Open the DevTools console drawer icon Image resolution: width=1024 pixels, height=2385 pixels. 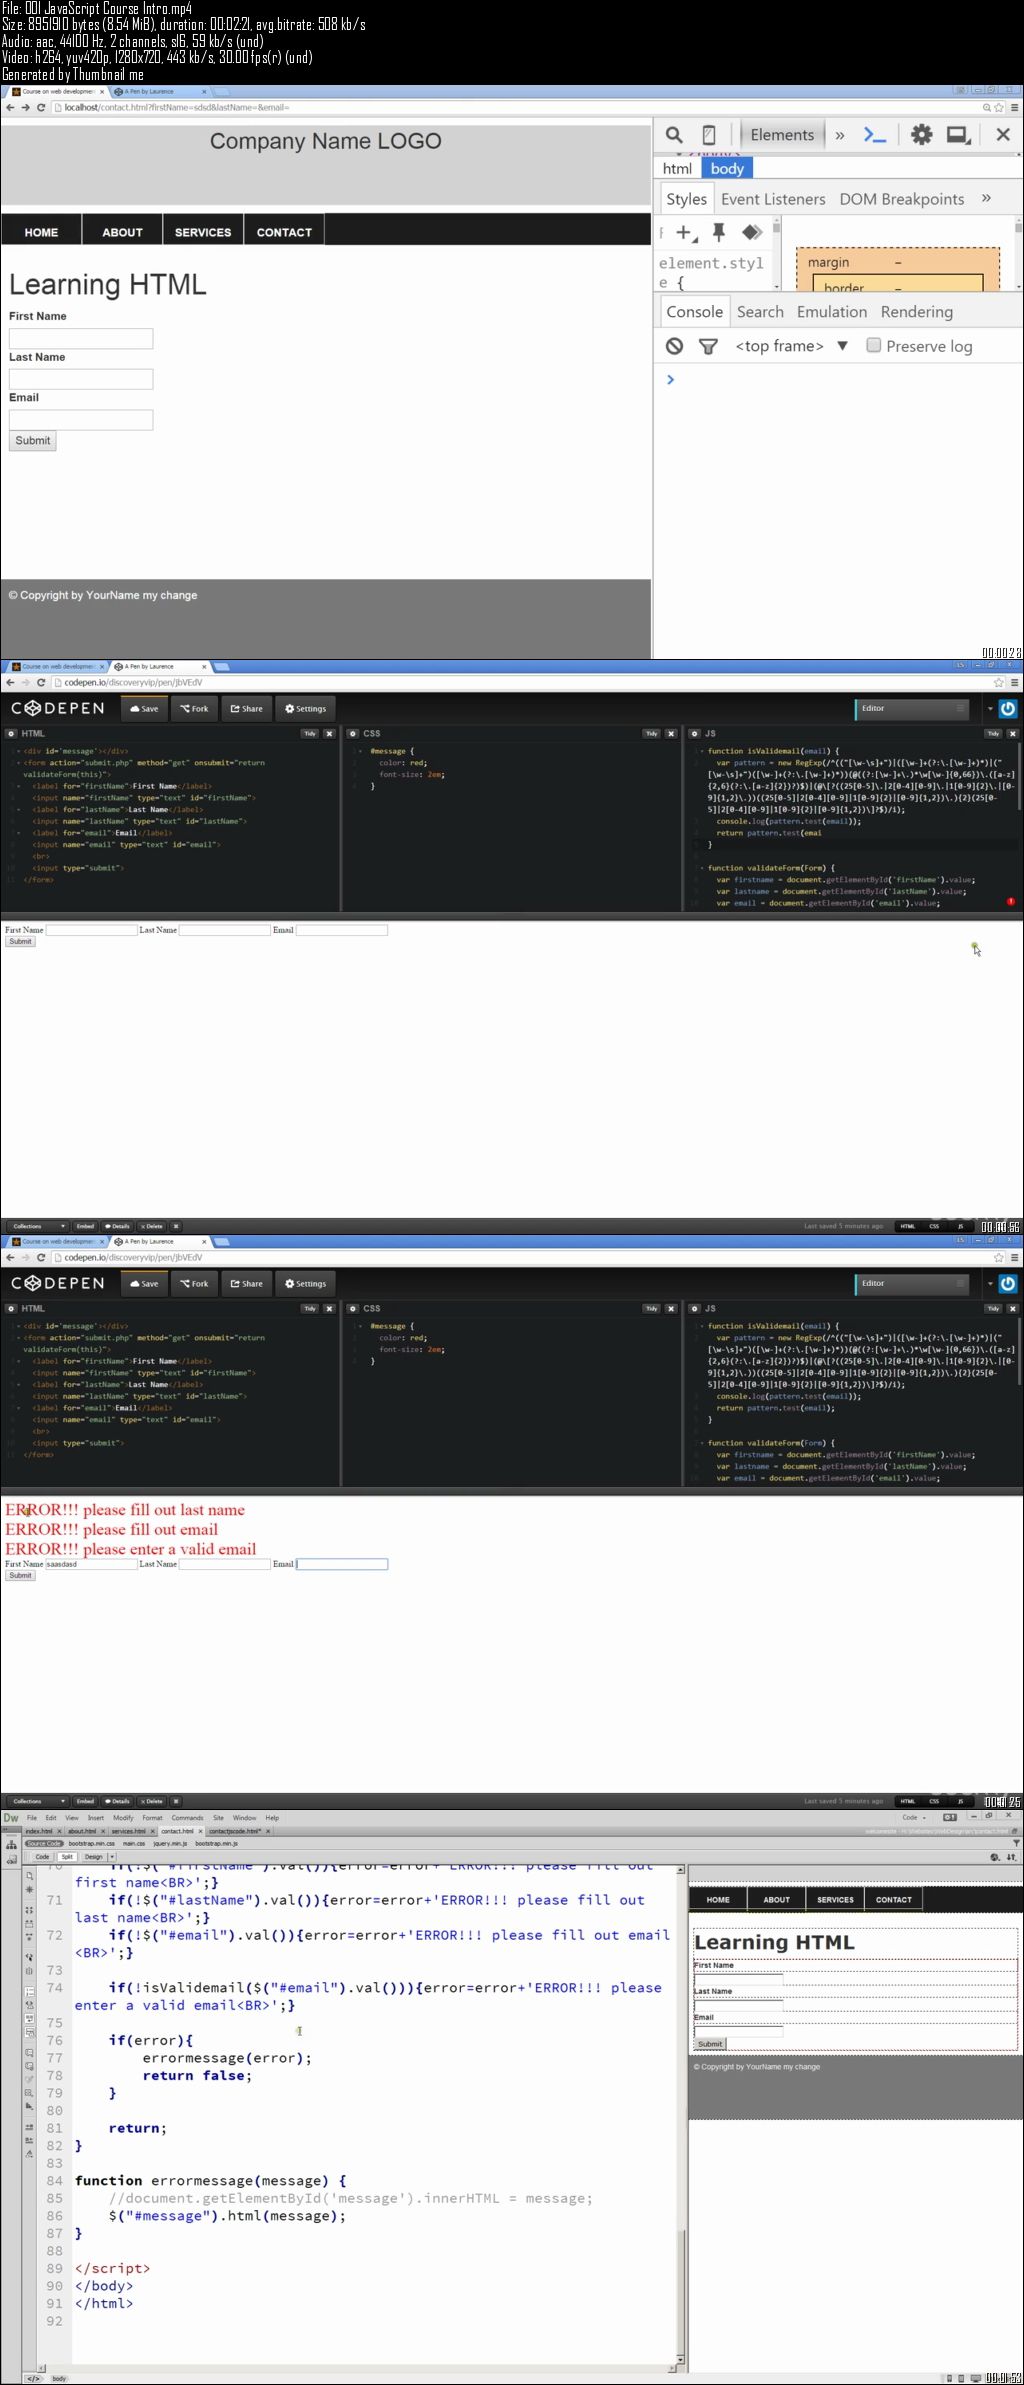click(875, 135)
